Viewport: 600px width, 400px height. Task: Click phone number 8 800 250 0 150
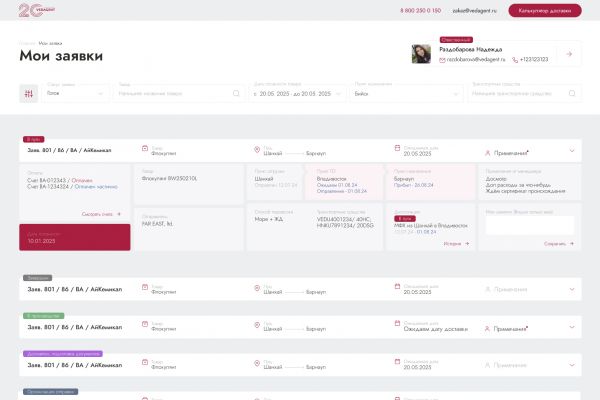click(x=421, y=11)
